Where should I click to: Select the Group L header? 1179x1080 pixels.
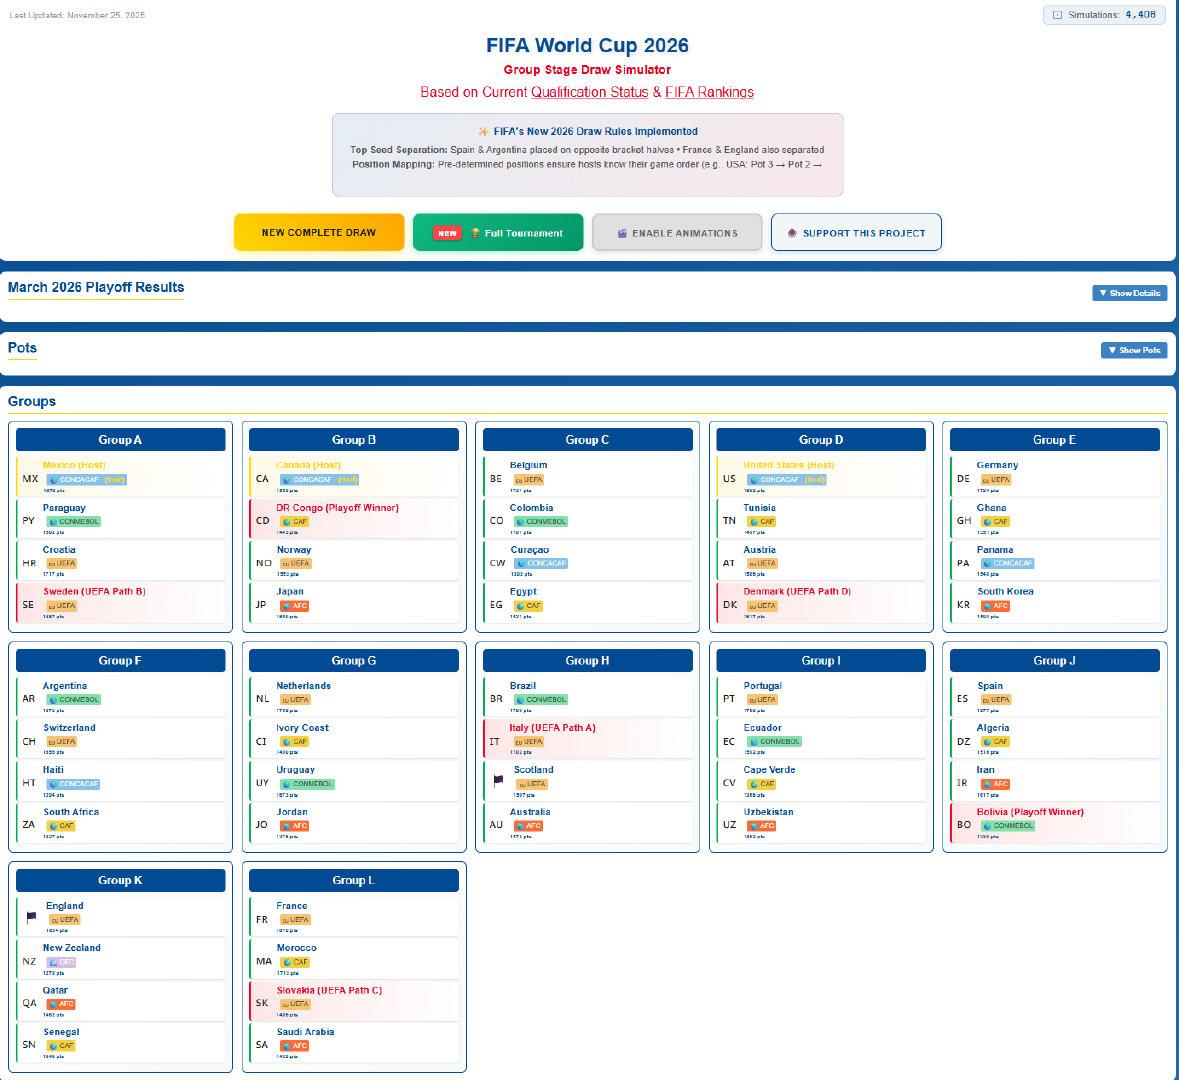tap(353, 880)
